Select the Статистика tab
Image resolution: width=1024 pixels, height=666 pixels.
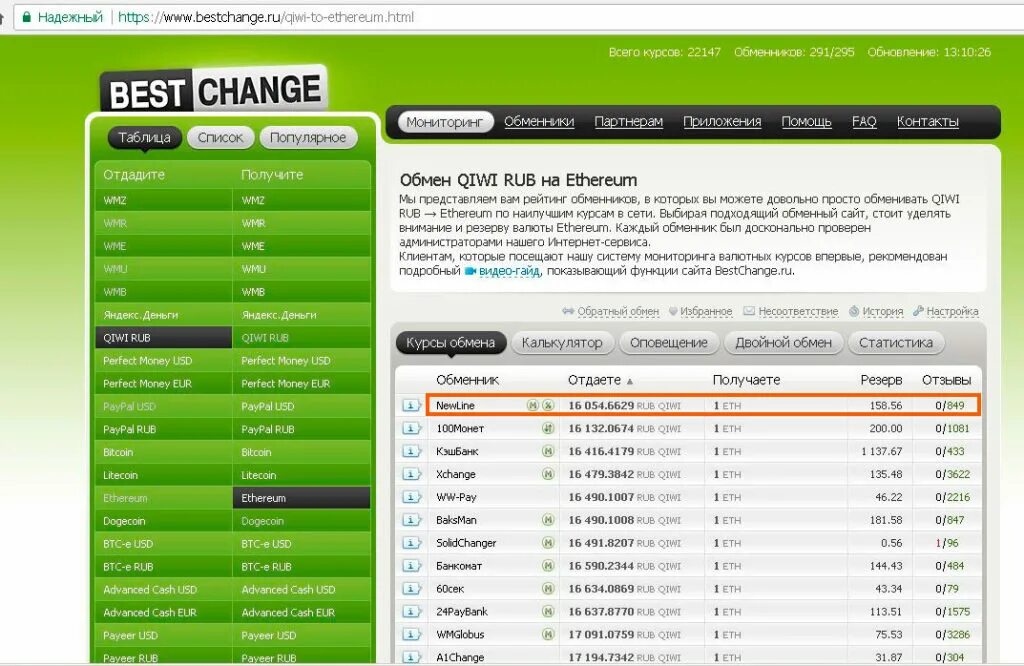pos(896,343)
